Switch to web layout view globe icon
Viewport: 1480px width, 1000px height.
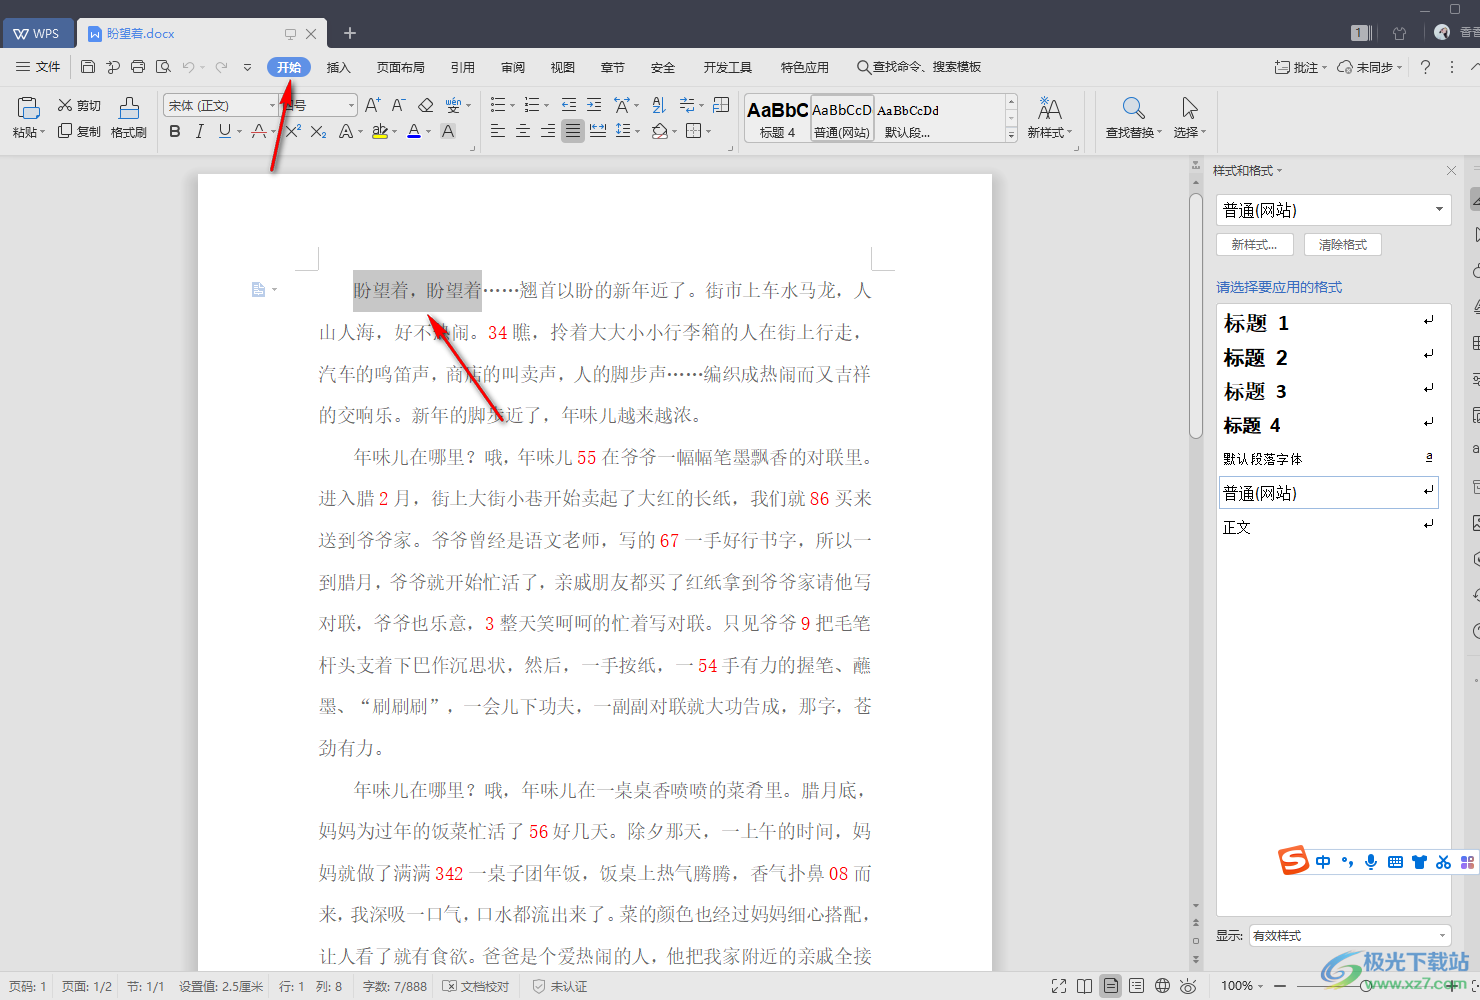coord(1162,986)
